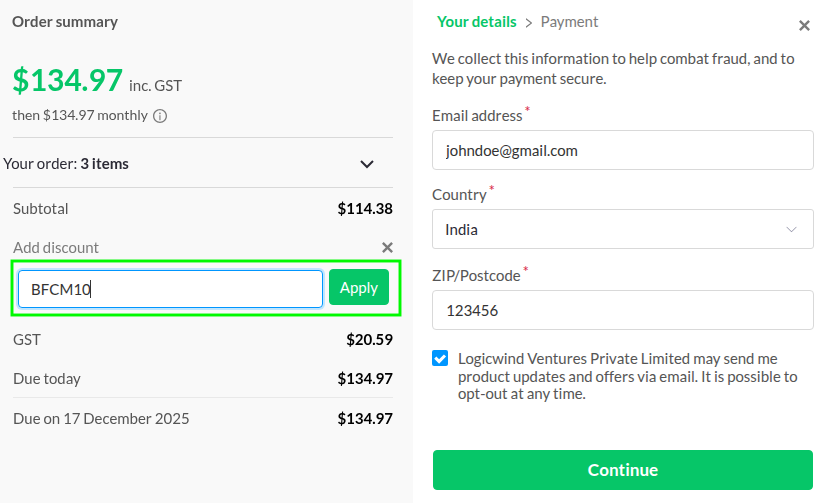
Task: Click the $114.38 subtotal amount
Action: (x=365, y=209)
